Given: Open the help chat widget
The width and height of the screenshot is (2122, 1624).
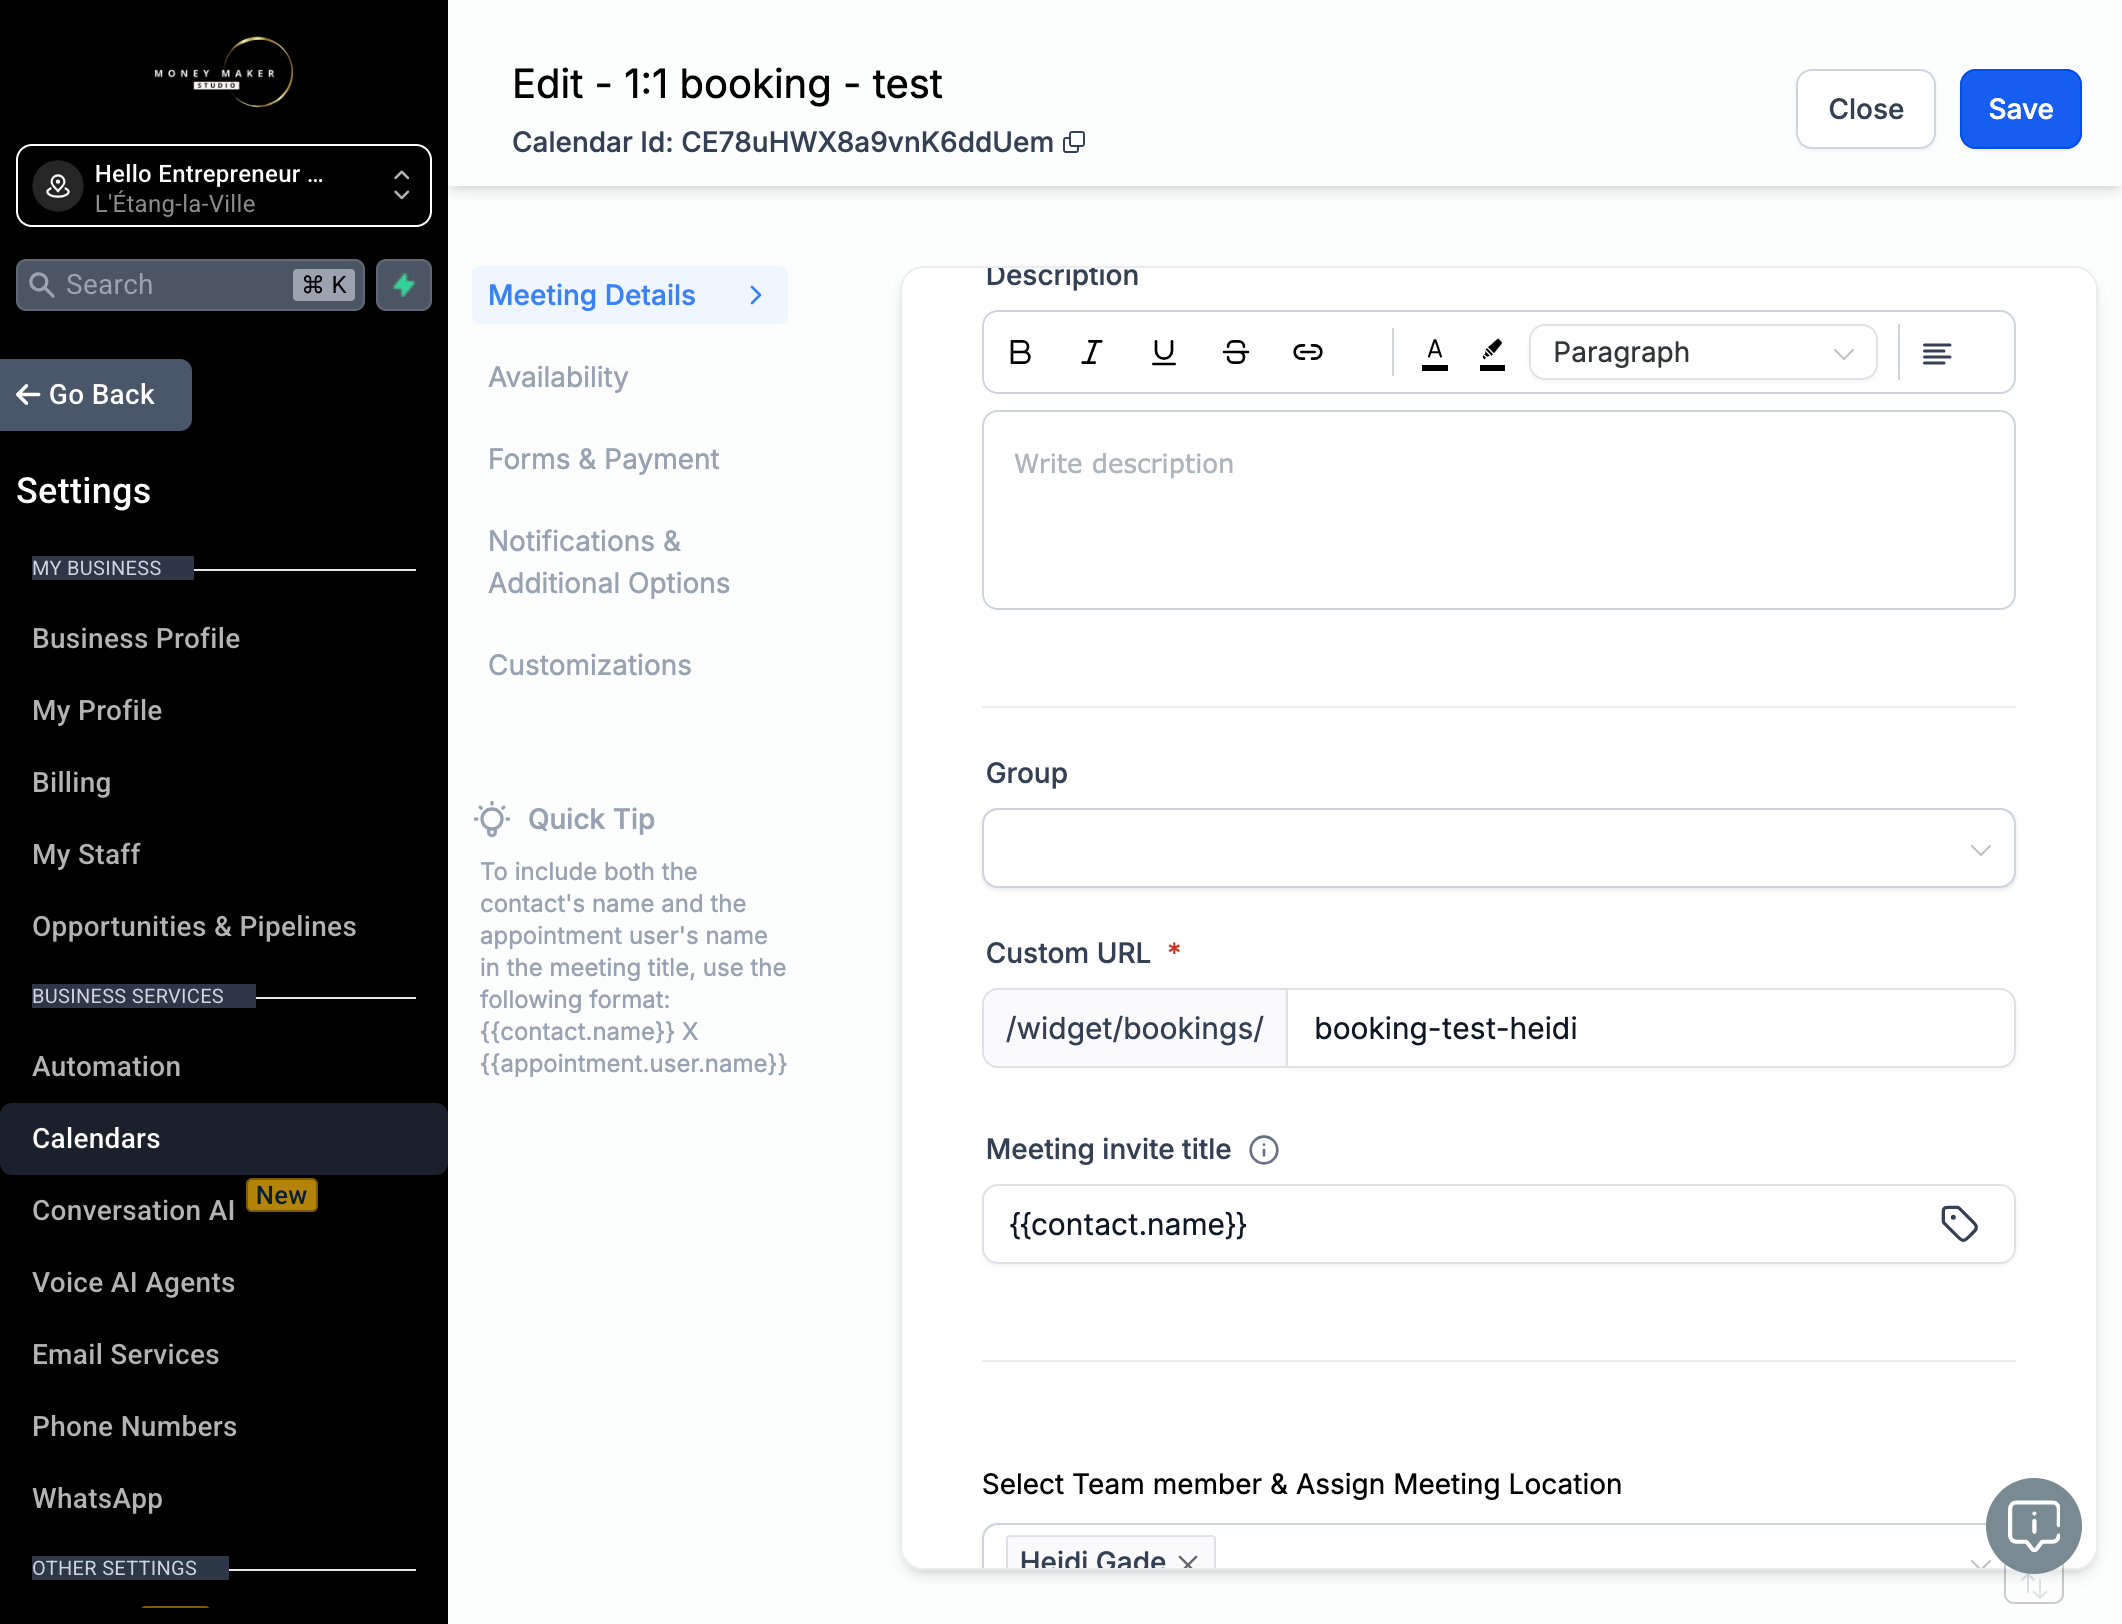Looking at the screenshot, I should [2034, 1526].
